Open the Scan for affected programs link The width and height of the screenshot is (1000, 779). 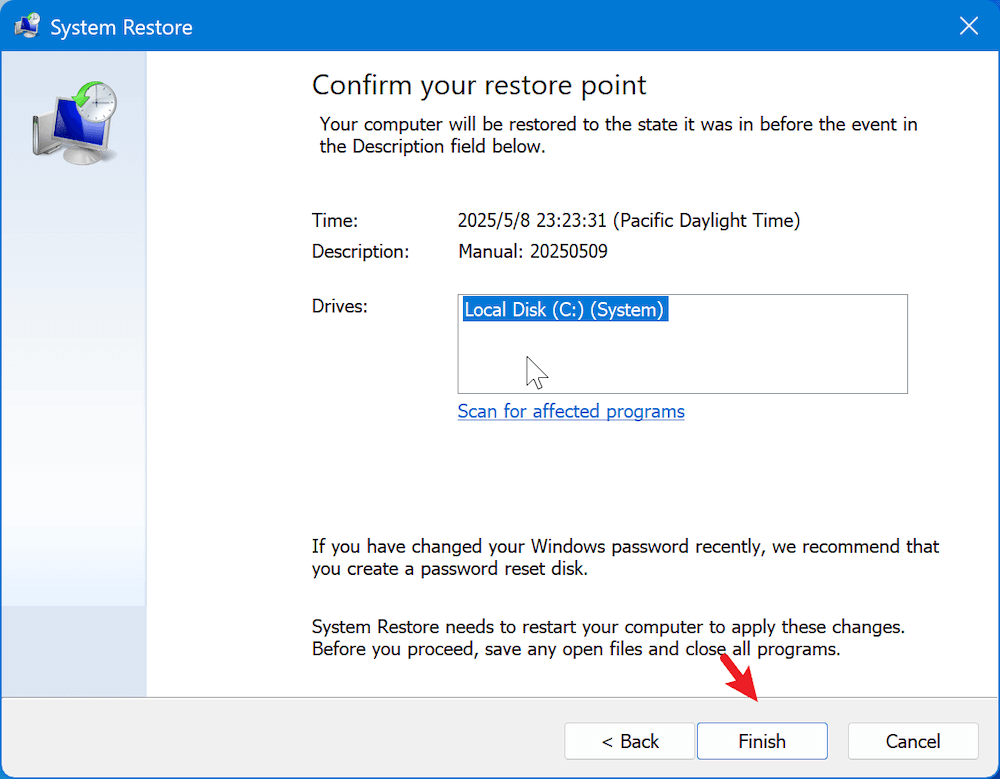pyautogui.click(x=570, y=411)
